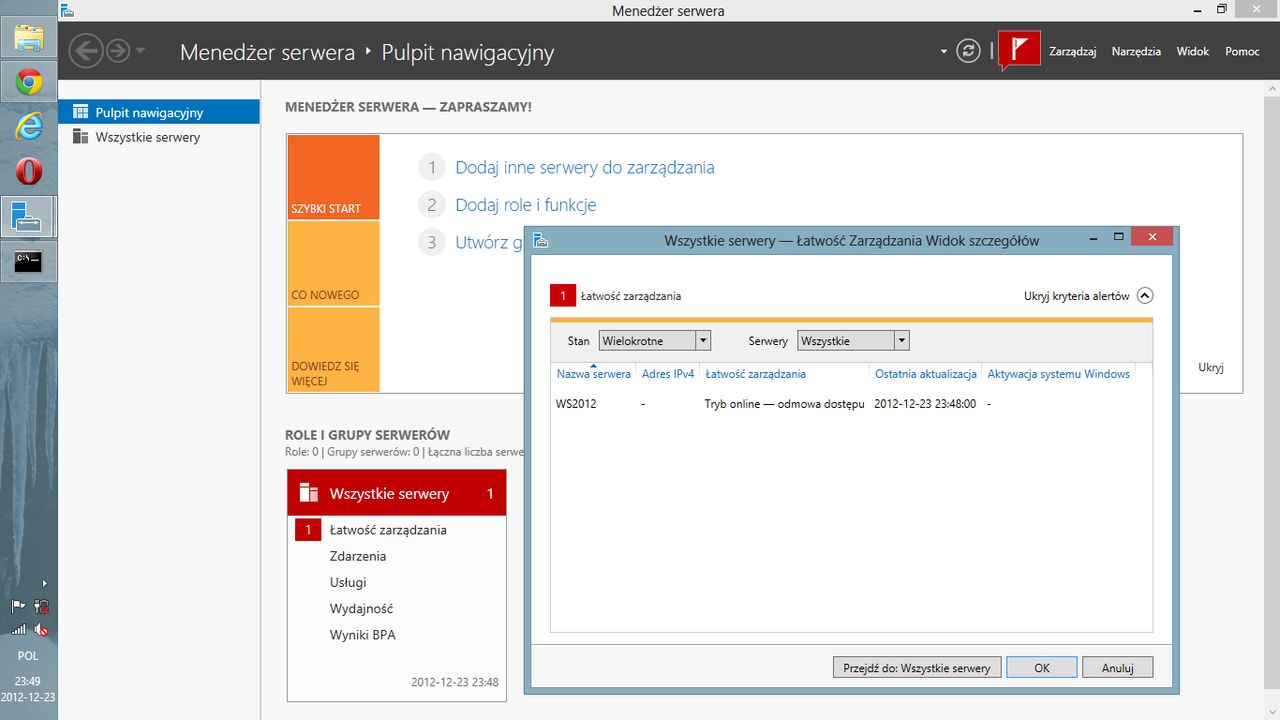Select the DOWIEDZ SIĘ WIĘCEJ tile
The width and height of the screenshot is (1280, 720).
click(333, 349)
